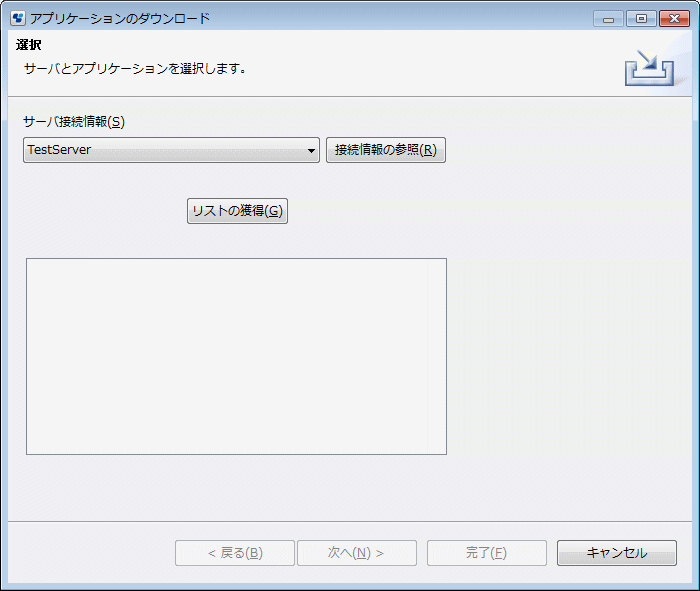Maximize the download dialog window
This screenshot has height=591, width=700.
[x=641, y=18]
